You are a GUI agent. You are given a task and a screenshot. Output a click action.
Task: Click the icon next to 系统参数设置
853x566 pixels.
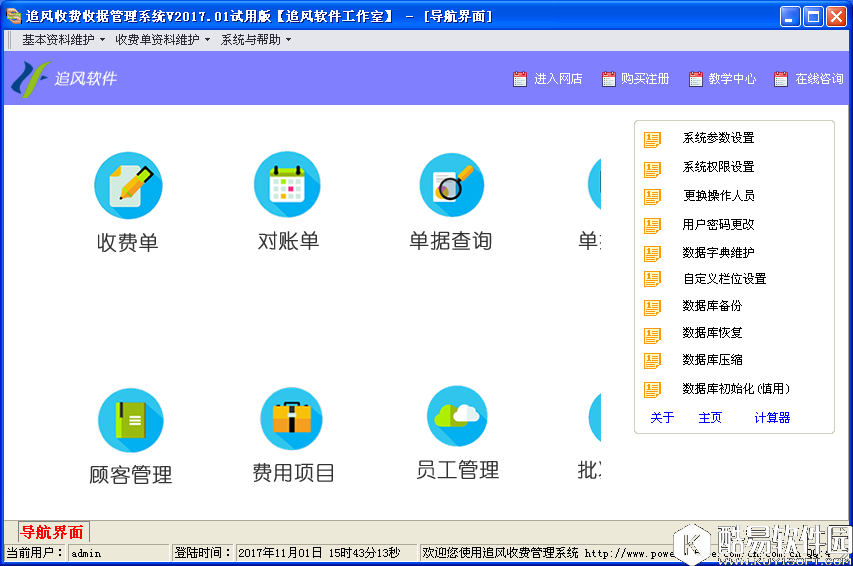coord(652,139)
